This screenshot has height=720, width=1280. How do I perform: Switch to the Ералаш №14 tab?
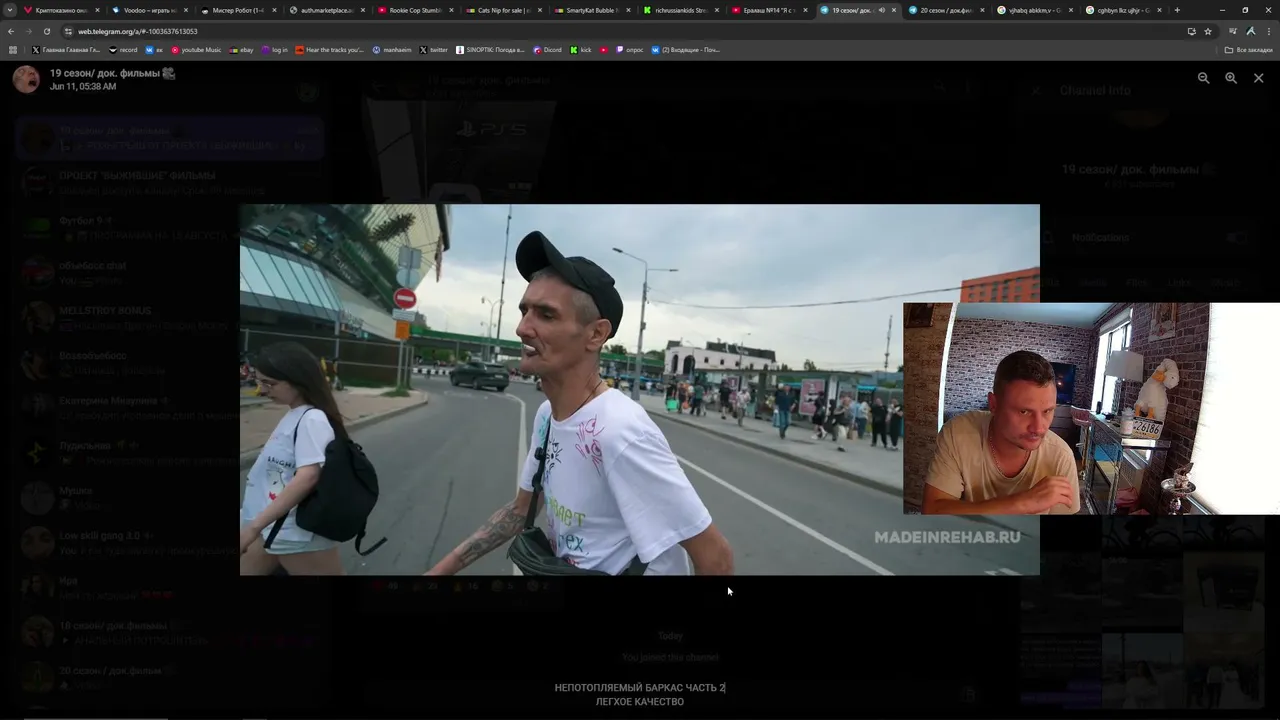click(x=769, y=10)
